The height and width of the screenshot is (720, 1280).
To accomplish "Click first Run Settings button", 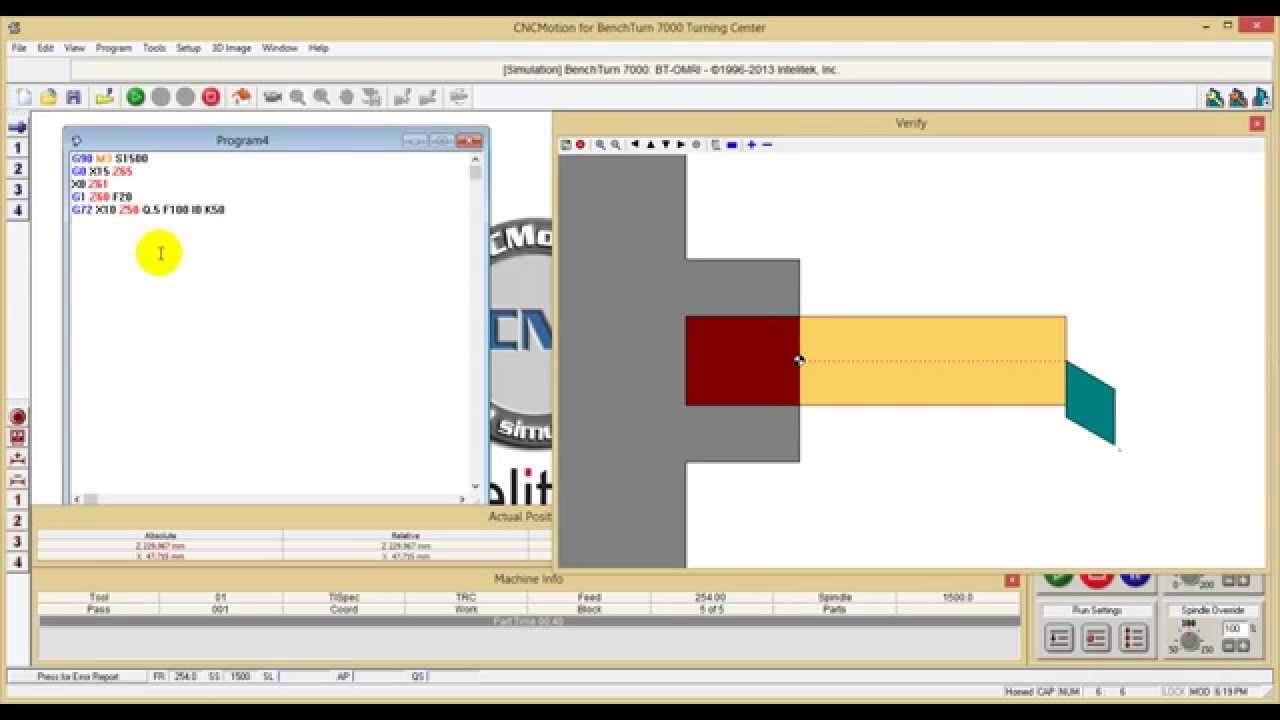I will pyautogui.click(x=1059, y=638).
